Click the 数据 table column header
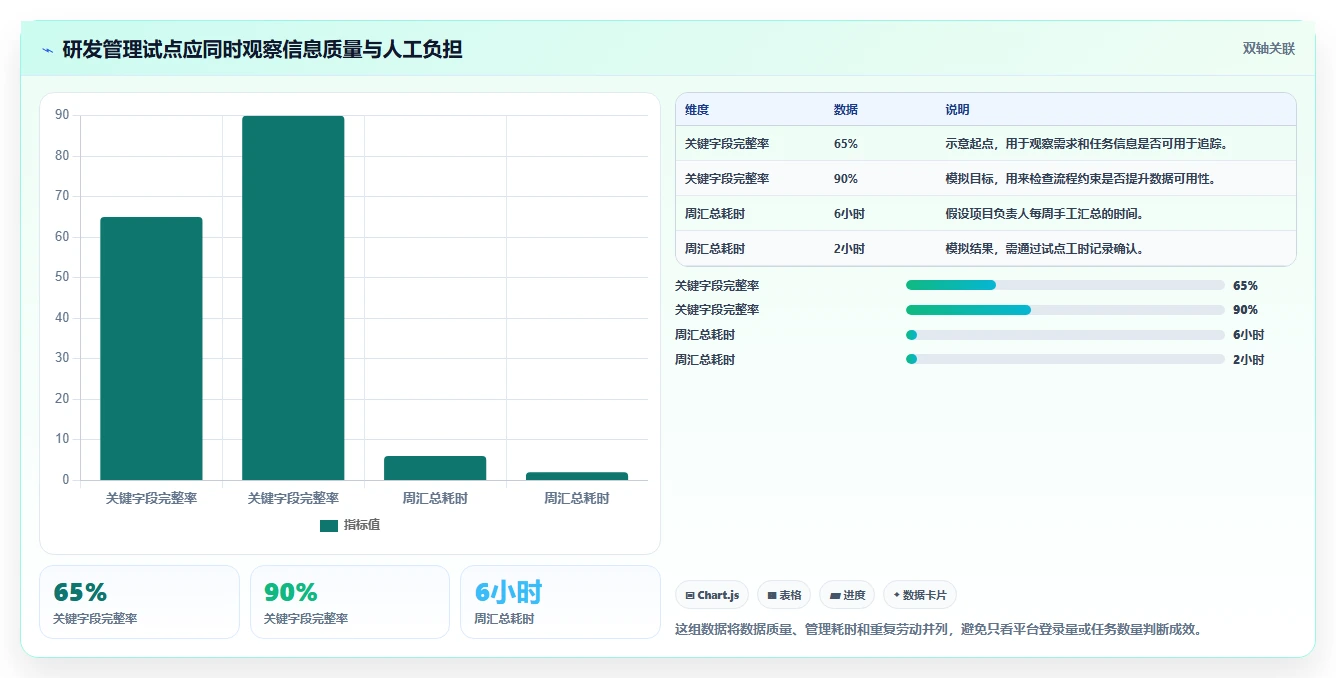This screenshot has width=1336, height=678. pos(846,110)
